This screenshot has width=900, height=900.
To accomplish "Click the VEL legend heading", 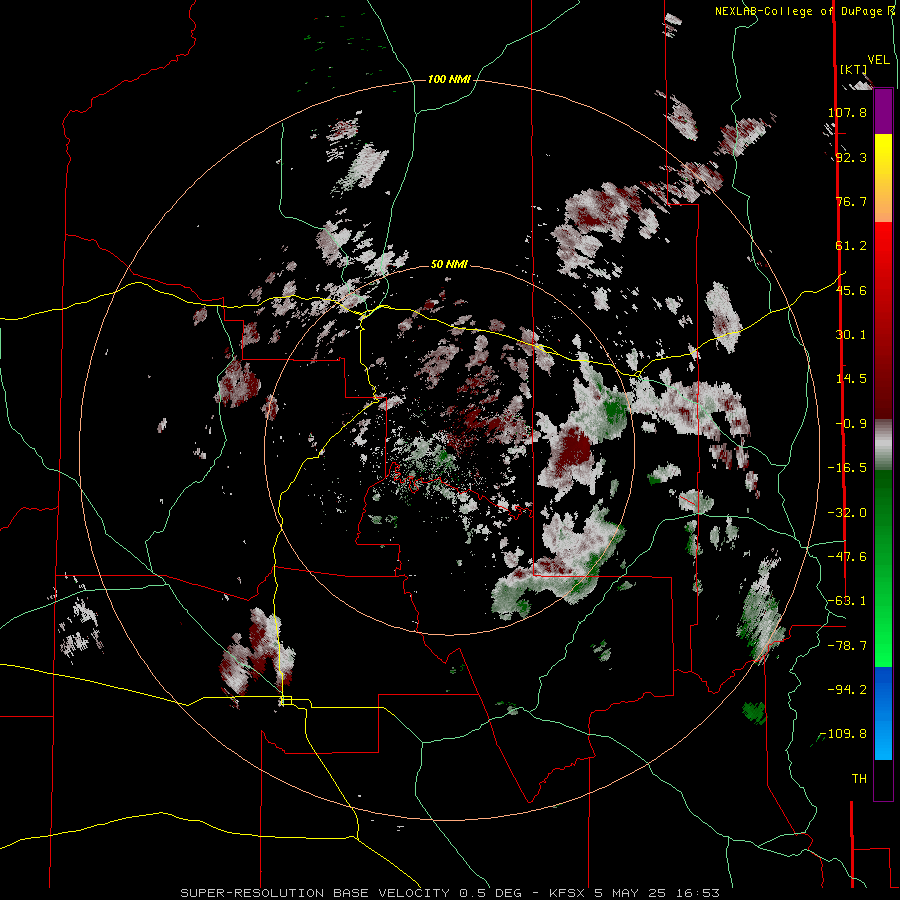I will tap(878, 60).
